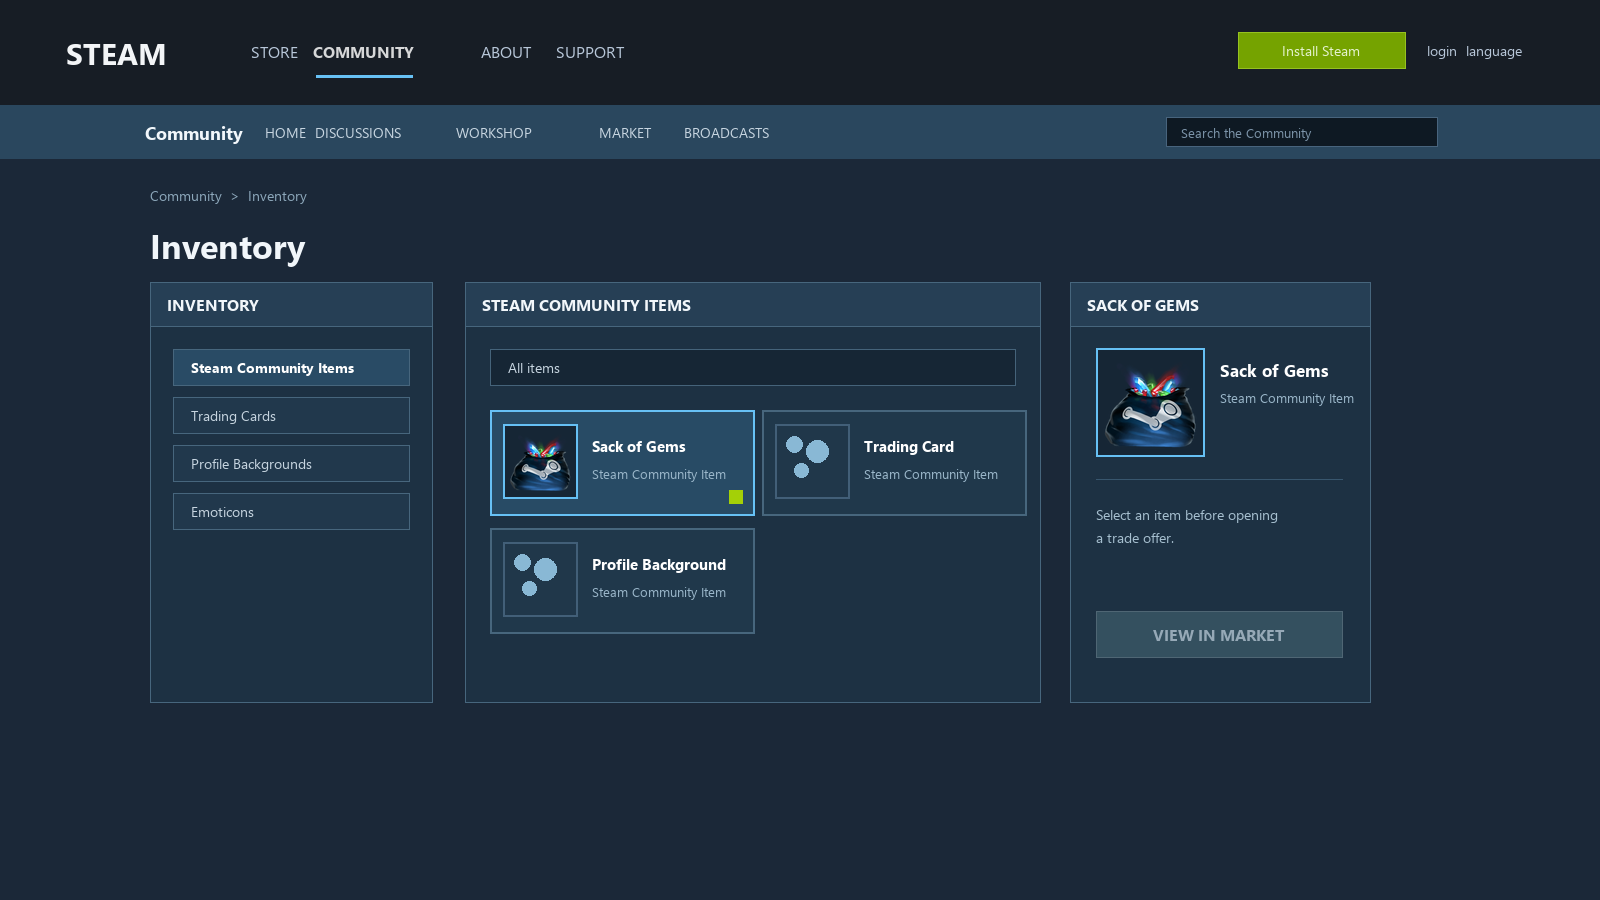This screenshot has width=1600, height=900.
Task: Open the STORE menu
Action: 274,52
